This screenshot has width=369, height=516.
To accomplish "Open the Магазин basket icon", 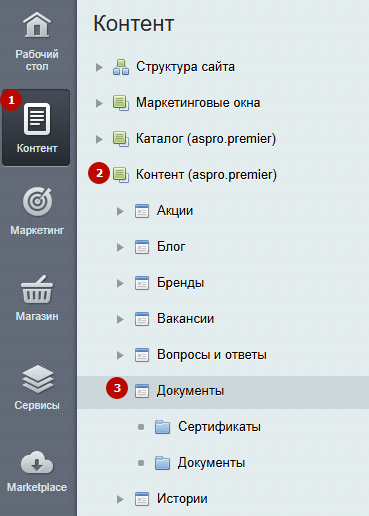I will [37, 289].
